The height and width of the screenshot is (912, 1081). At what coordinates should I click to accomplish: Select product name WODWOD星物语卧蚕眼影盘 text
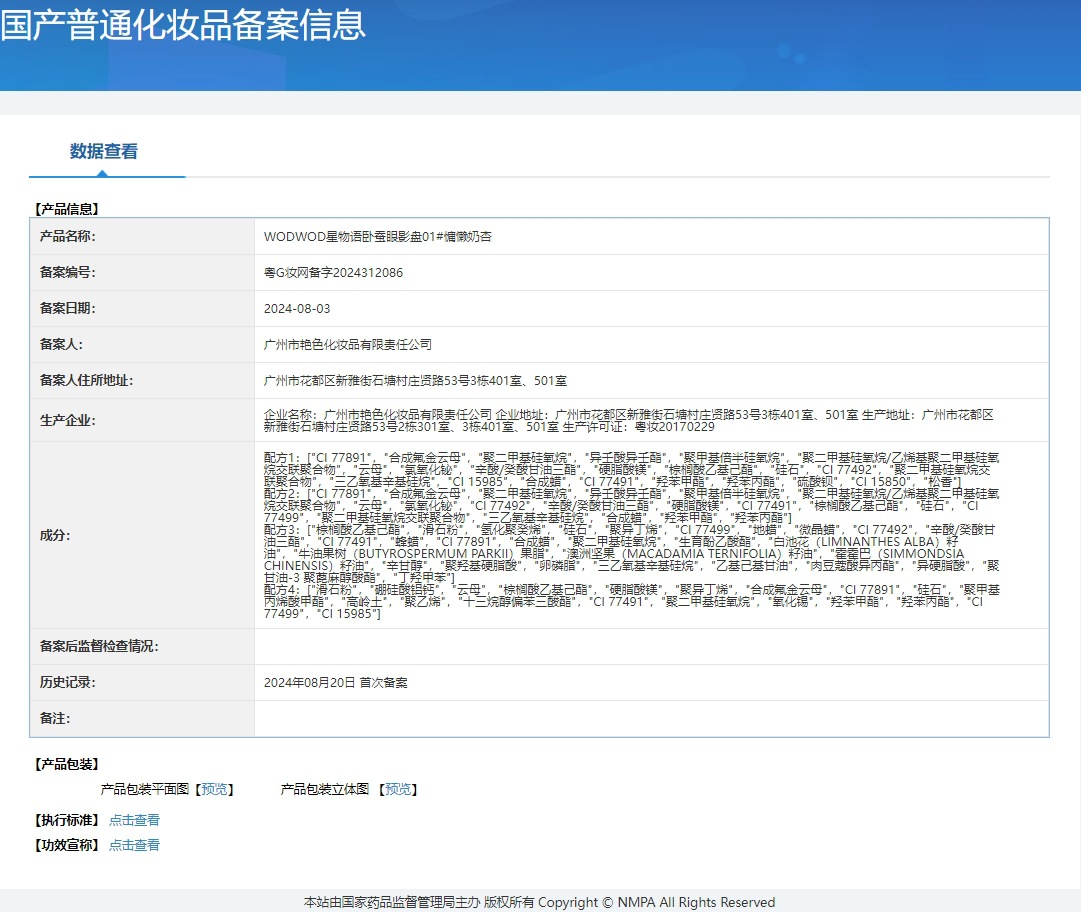point(378,236)
